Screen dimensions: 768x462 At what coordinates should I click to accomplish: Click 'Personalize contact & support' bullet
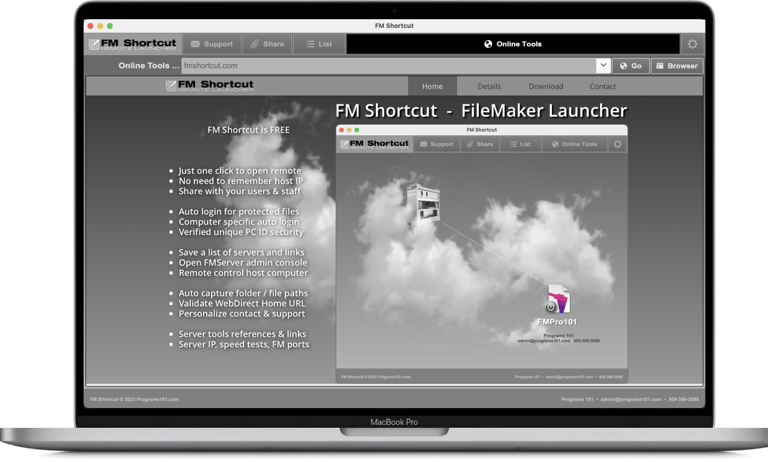coord(241,314)
